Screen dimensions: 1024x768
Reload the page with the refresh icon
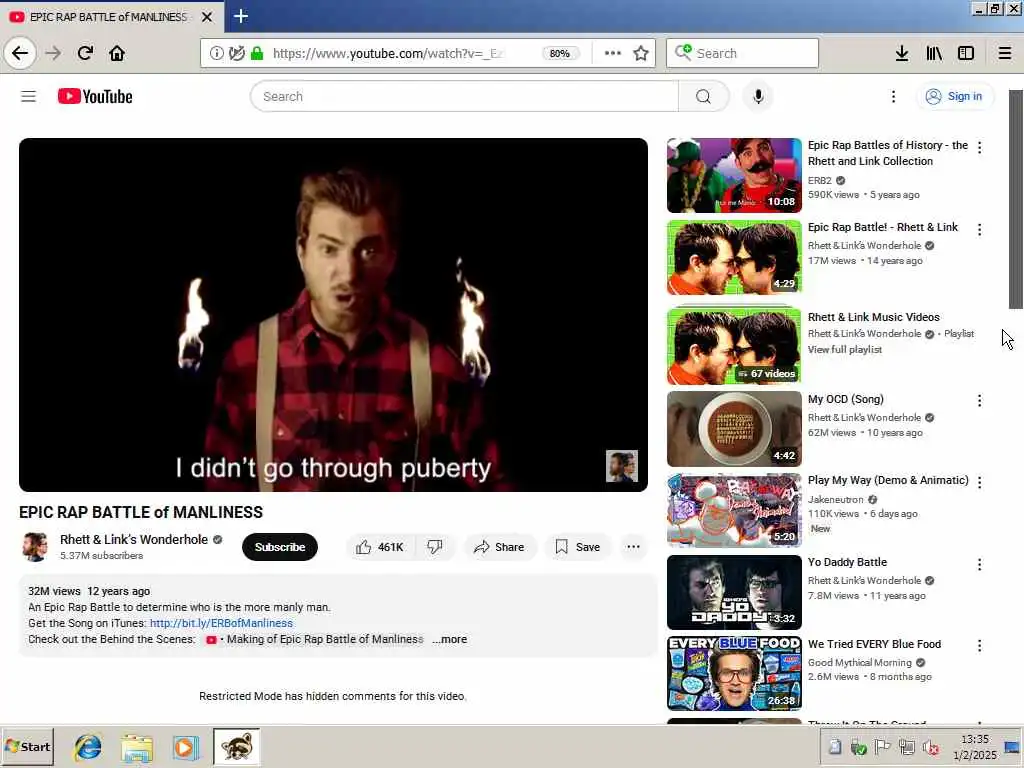tap(85, 53)
